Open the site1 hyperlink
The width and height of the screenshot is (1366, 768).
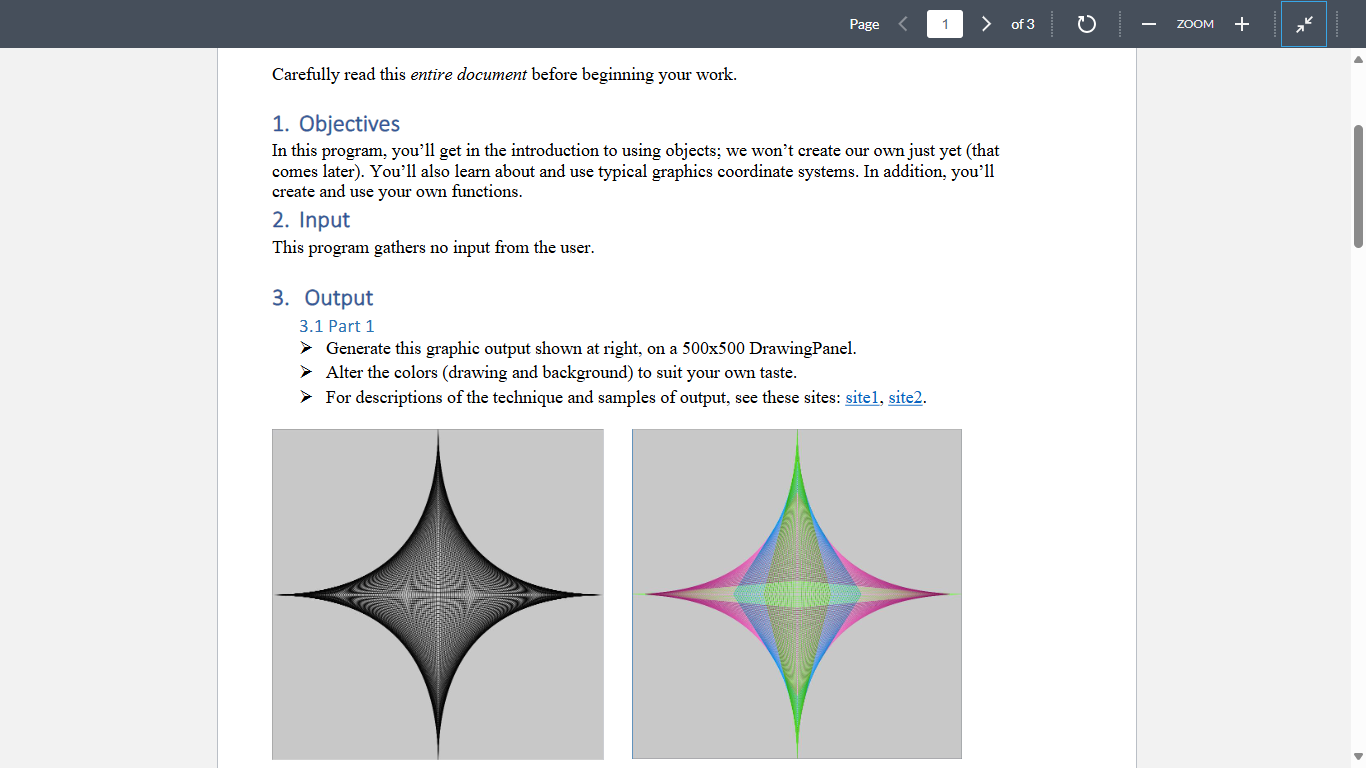(862, 398)
